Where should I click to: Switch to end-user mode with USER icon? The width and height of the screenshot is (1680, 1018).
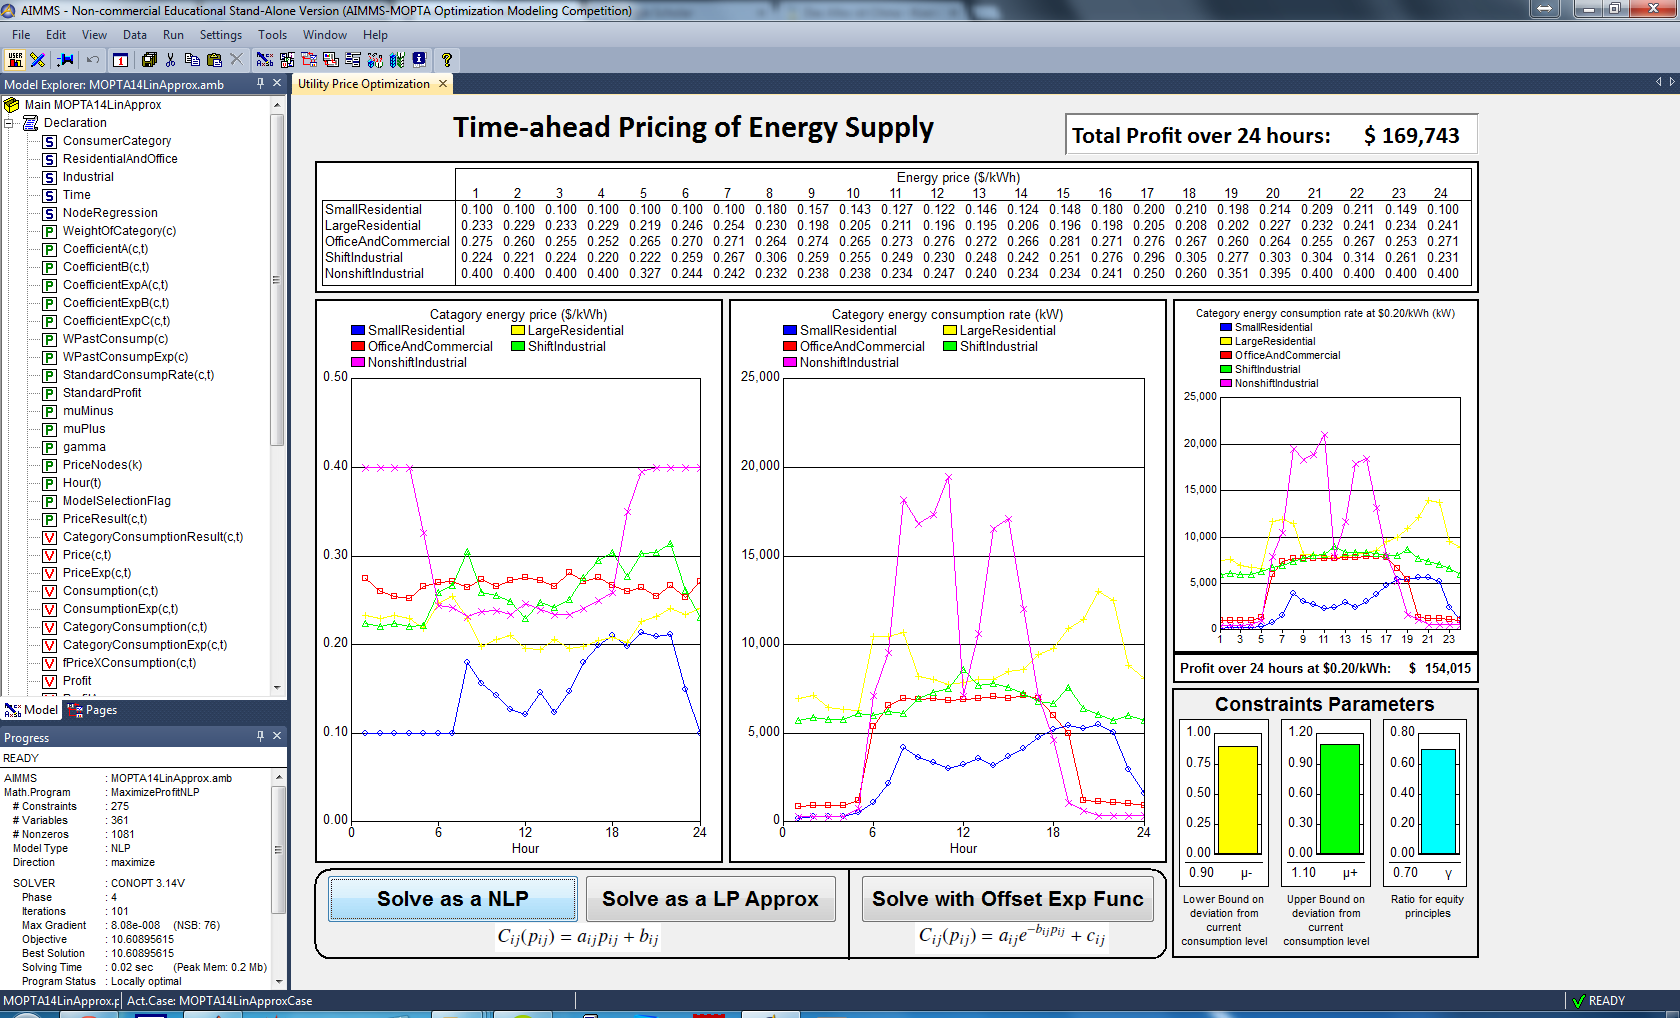point(15,60)
